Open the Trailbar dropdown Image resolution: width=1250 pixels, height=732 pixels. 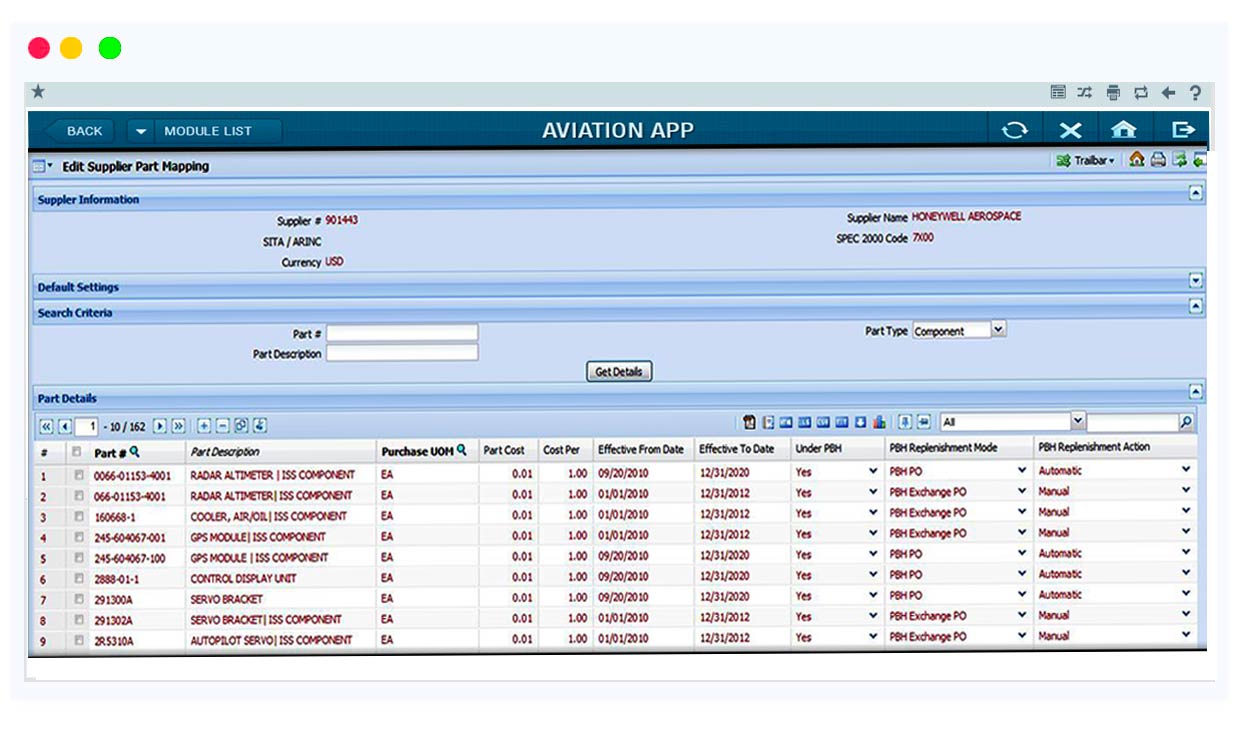pyautogui.click(x=1086, y=160)
